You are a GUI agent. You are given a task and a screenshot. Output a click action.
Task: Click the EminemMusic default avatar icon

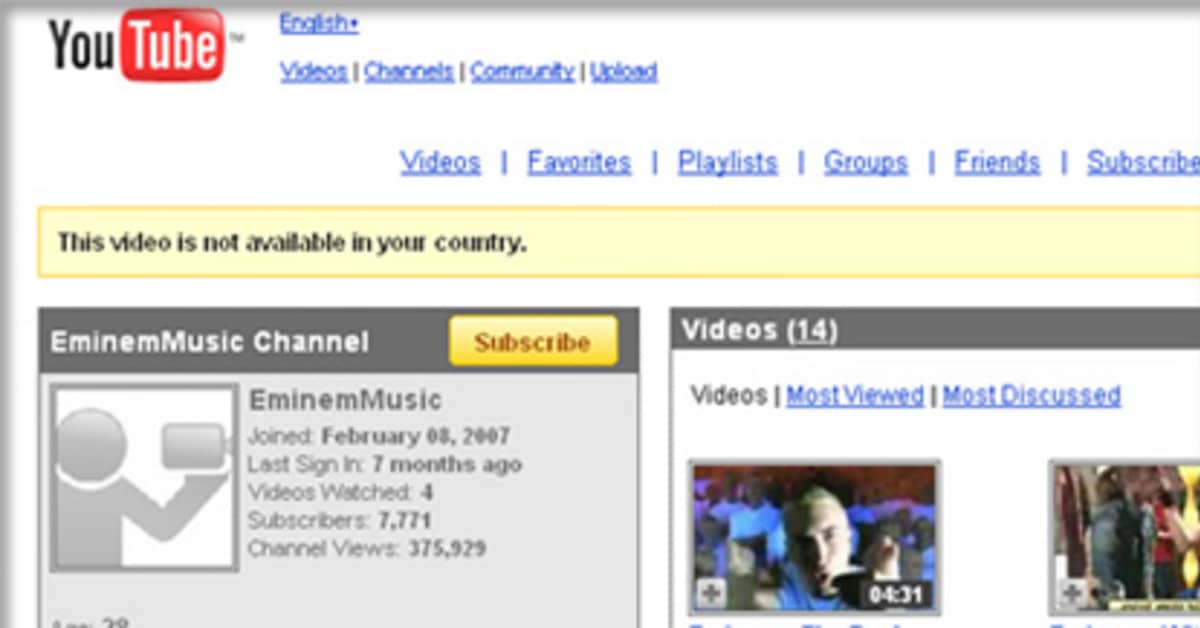click(144, 477)
